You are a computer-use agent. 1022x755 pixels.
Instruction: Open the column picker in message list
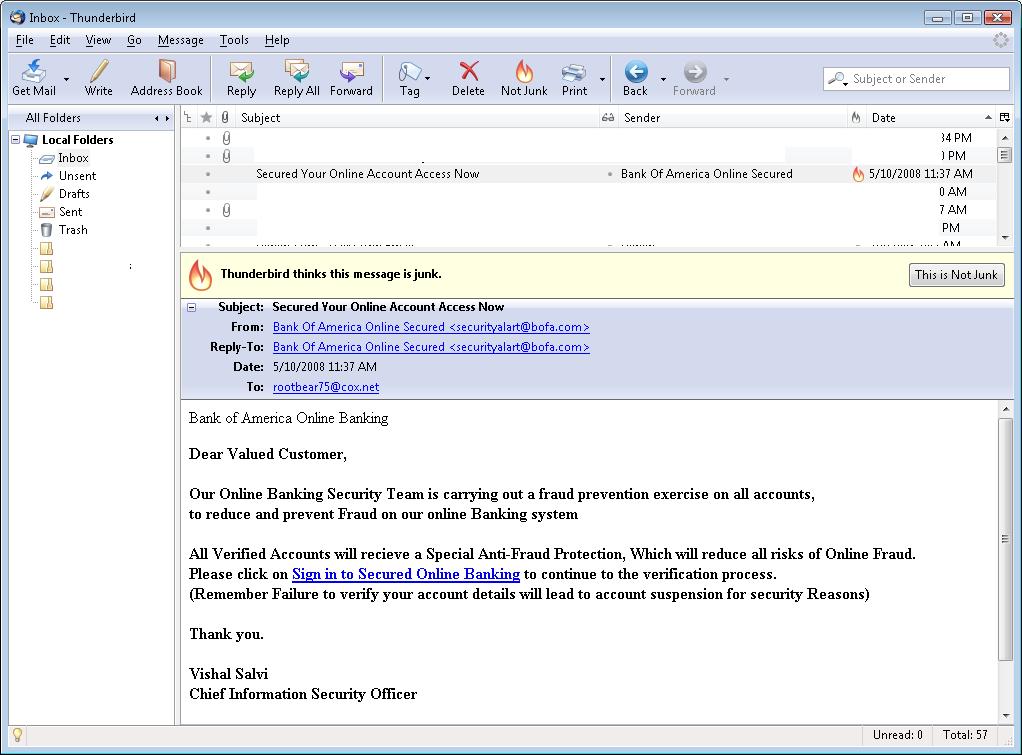(1004, 117)
